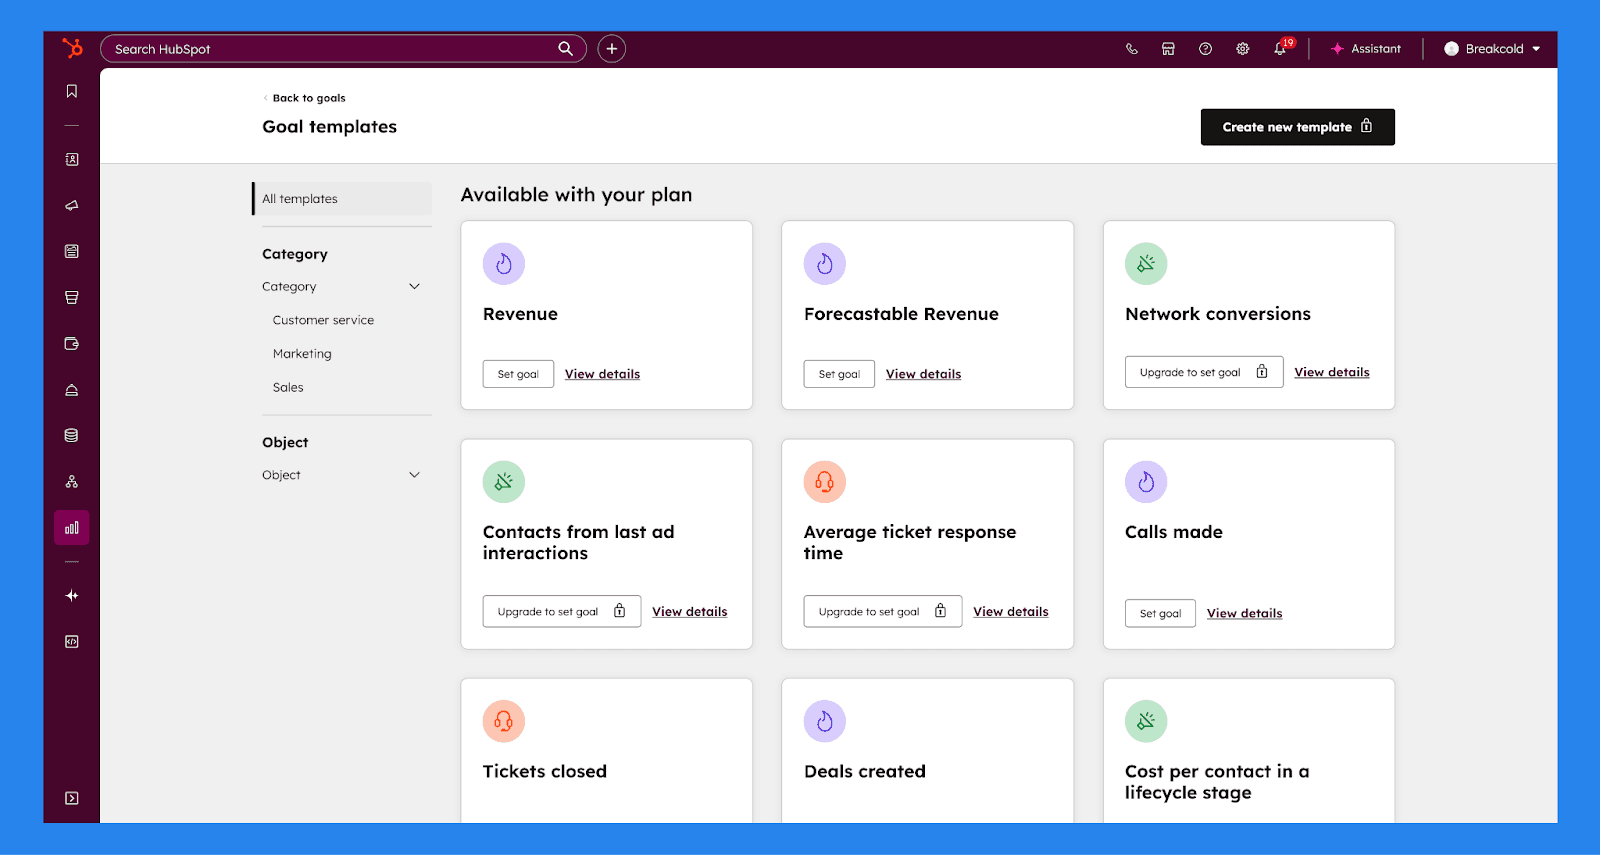Screen dimensions: 1600x855
Task: Set goal for Calls made
Action: tap(1160, 613)
